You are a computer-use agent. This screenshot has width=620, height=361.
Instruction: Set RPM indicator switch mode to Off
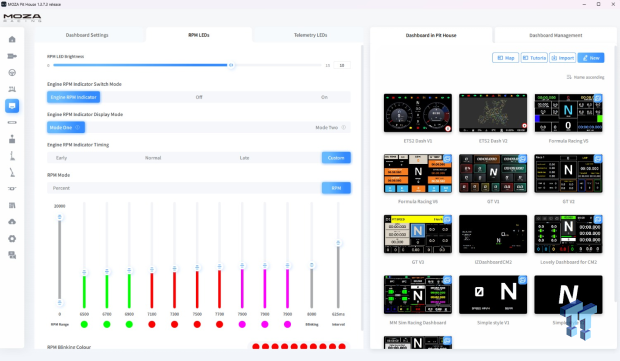point(199,97)
